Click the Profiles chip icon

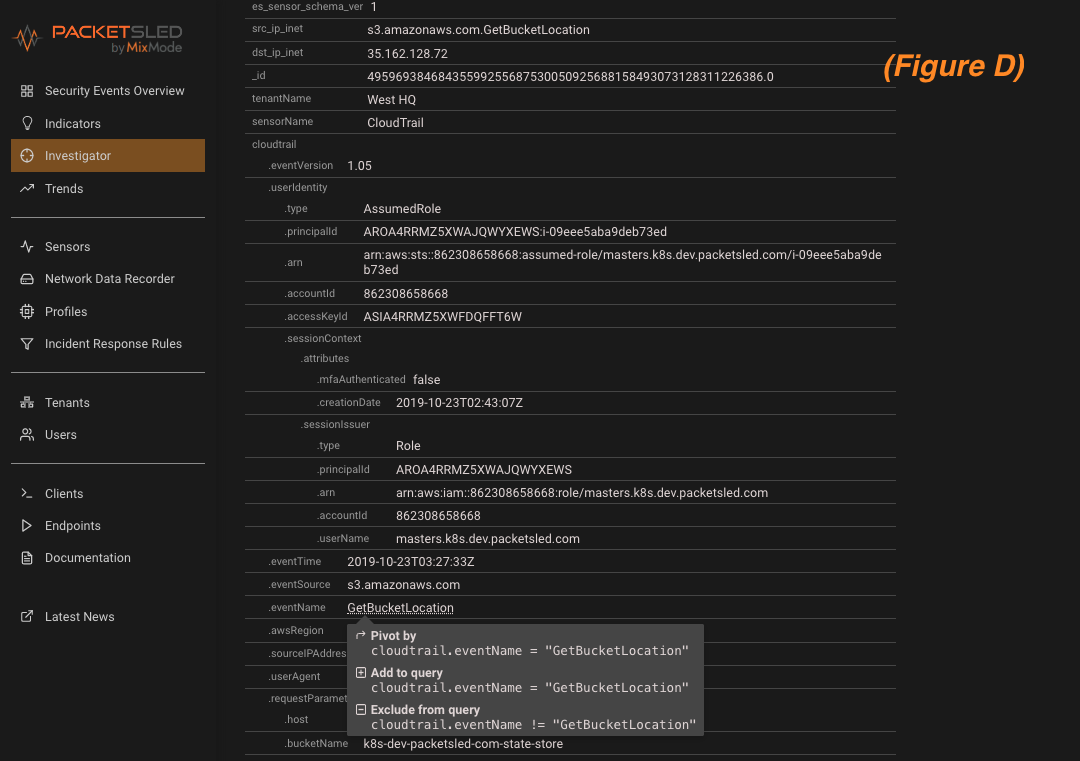pyautogui.click(x=27, y=311)
